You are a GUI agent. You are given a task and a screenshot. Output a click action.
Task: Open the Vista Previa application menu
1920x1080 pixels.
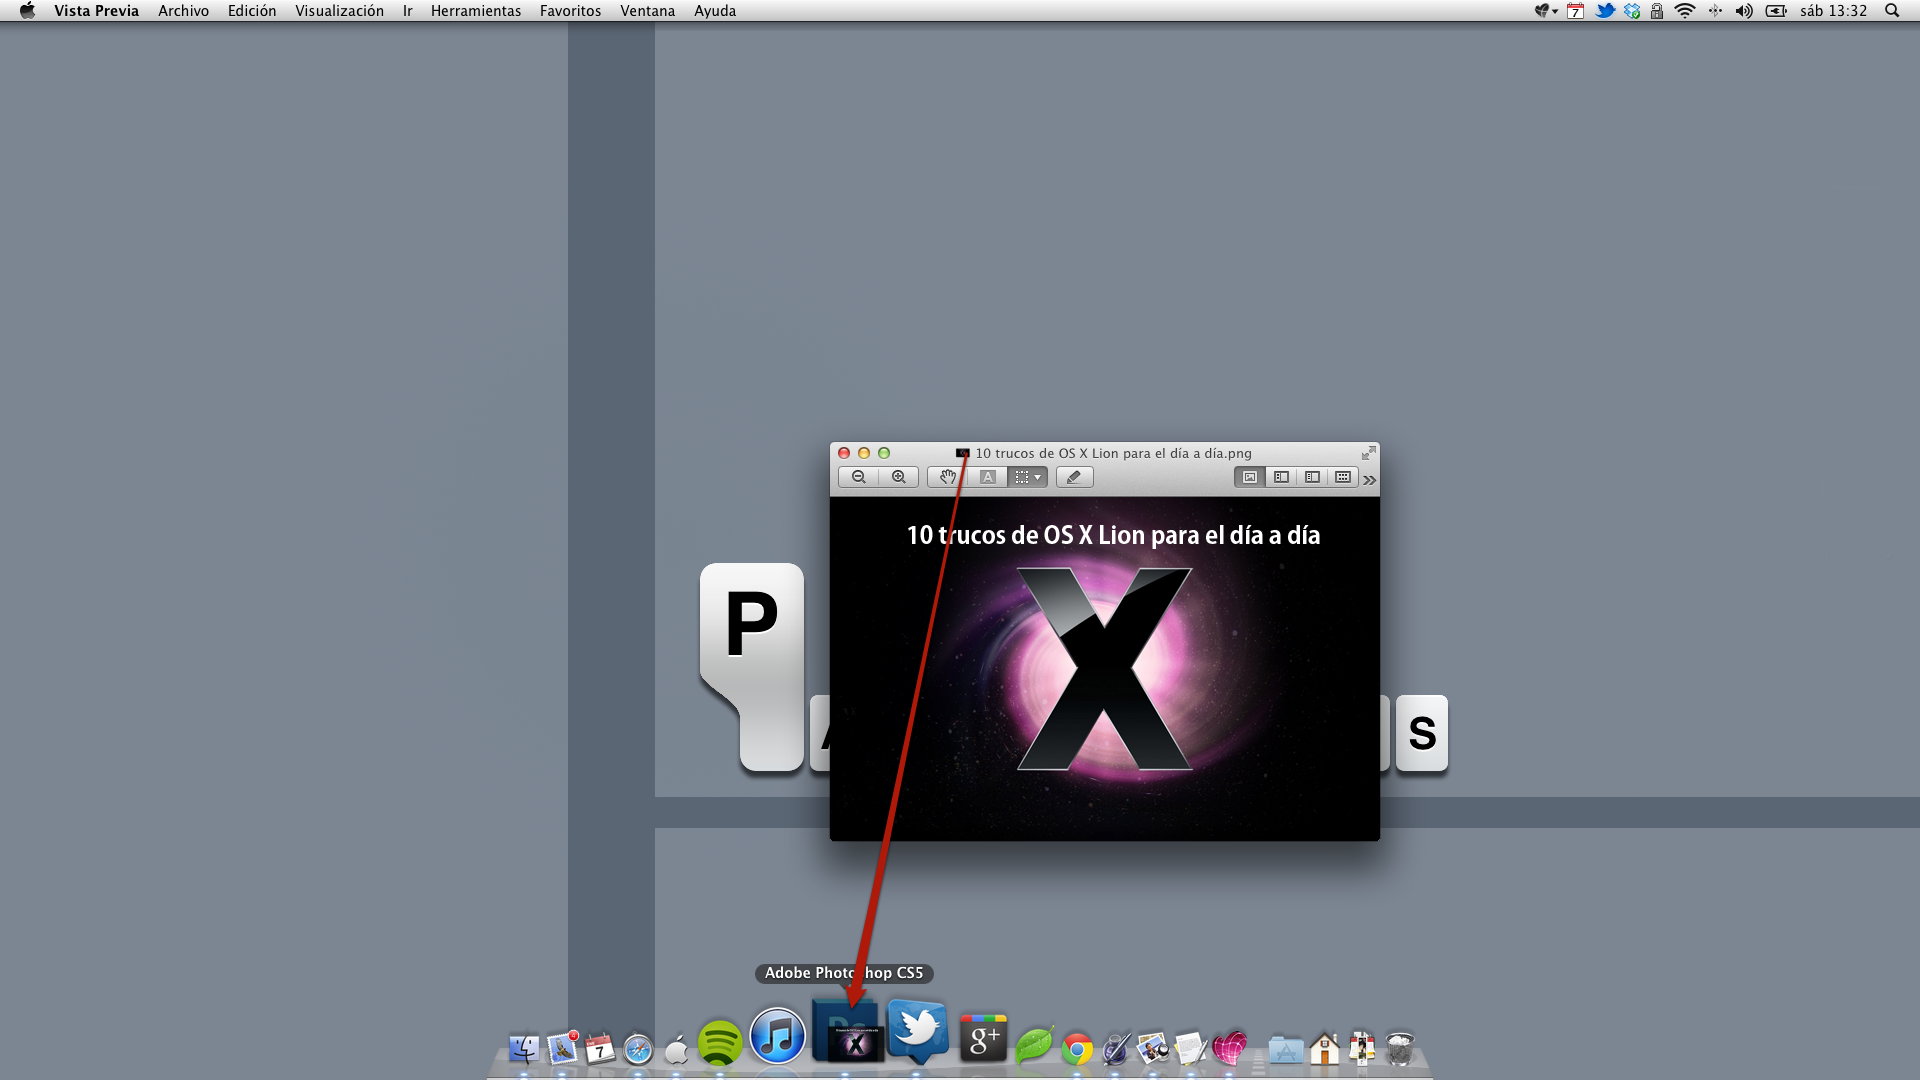(x=96, y=11)
